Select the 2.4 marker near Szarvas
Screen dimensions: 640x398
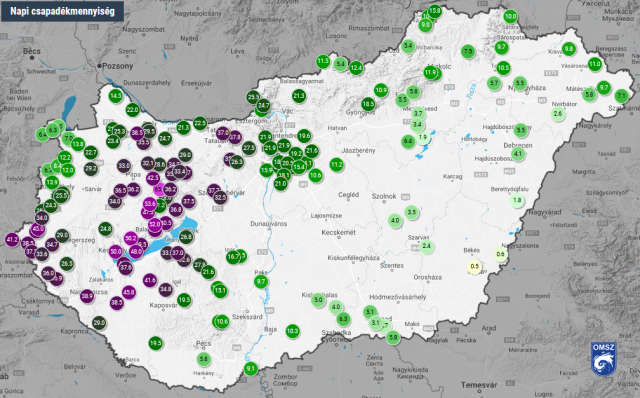coord(427,246)
